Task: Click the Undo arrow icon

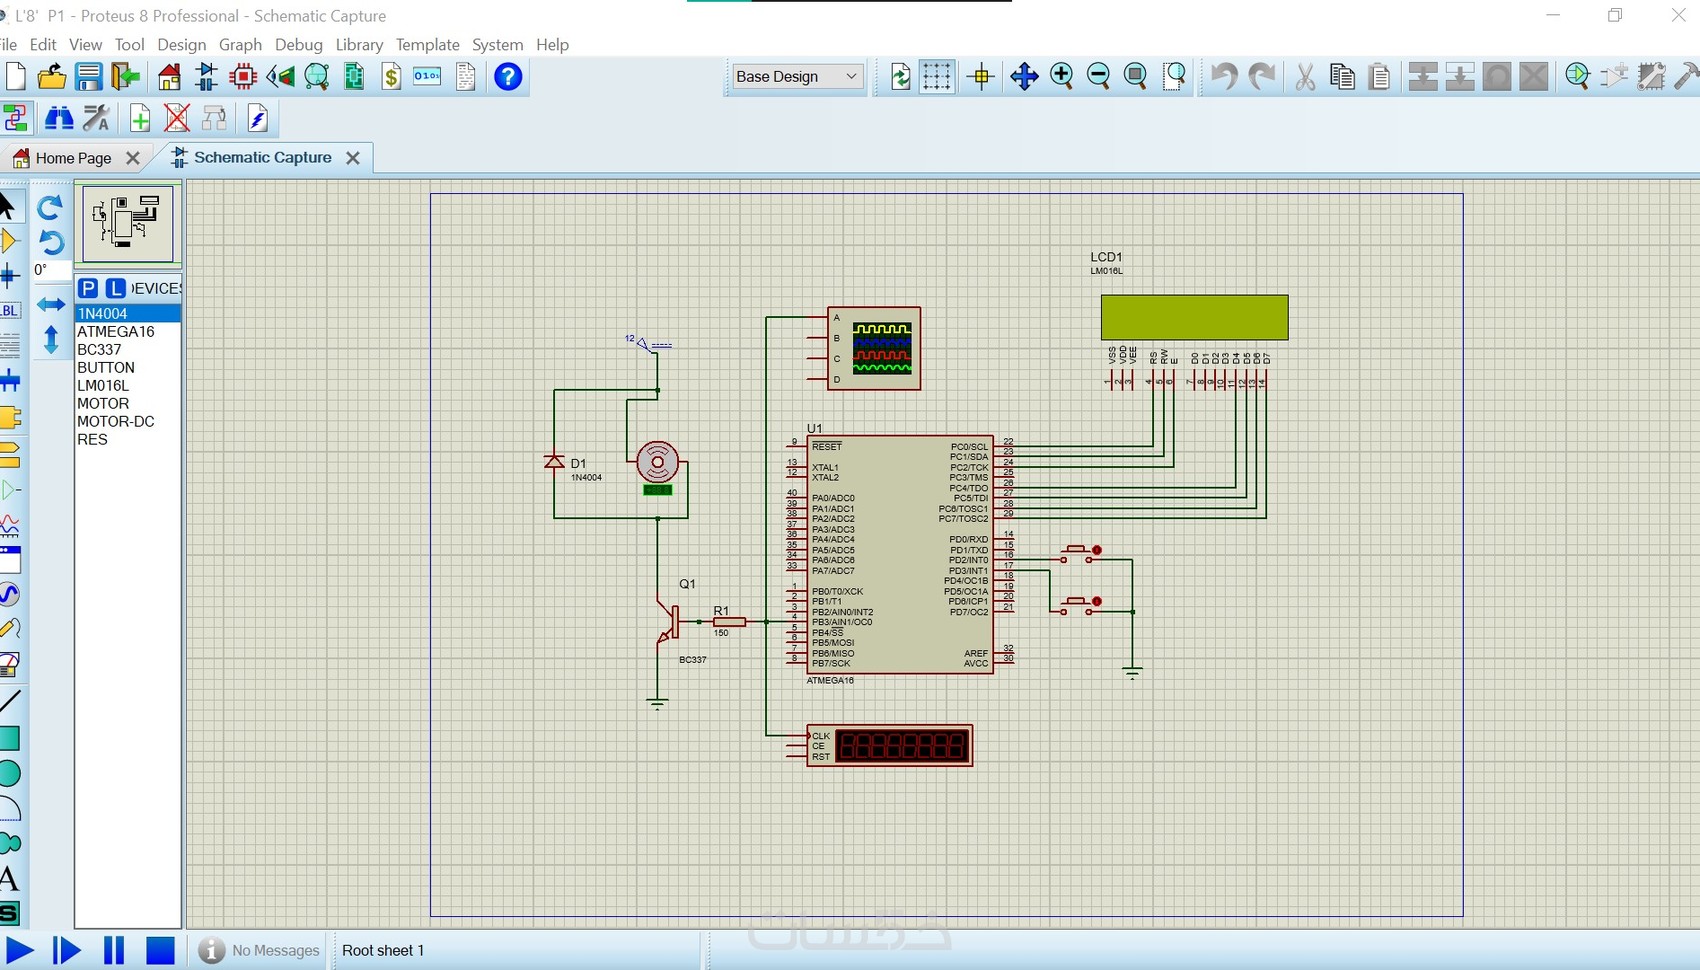Action: tap(1224, 77)
